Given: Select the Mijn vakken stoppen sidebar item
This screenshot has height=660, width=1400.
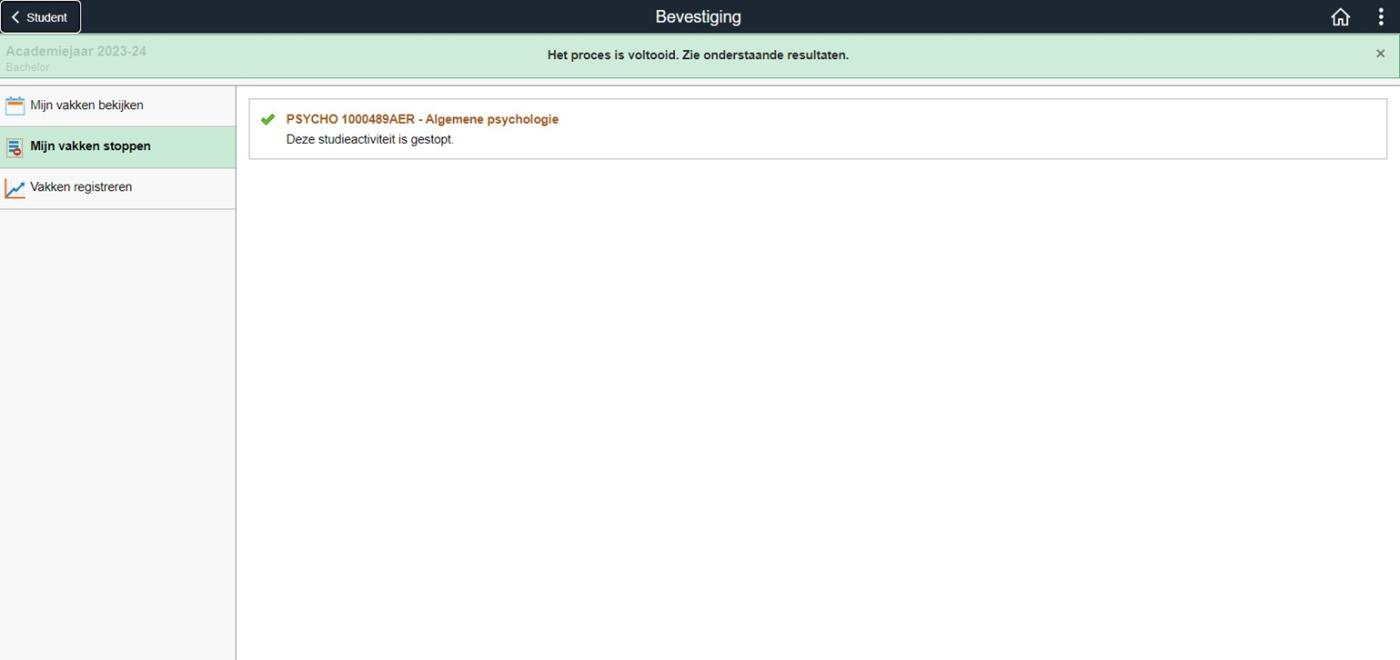Looking at the screenshot, I should pyautogui.click(x=90, y=146).
